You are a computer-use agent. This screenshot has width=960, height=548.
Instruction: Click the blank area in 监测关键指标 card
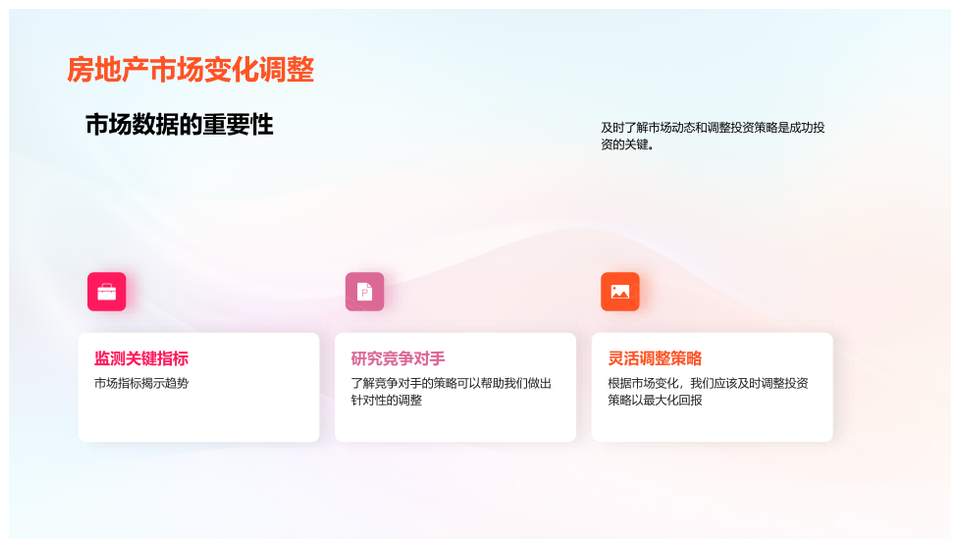pyautogui.click(x=198, y=418)
